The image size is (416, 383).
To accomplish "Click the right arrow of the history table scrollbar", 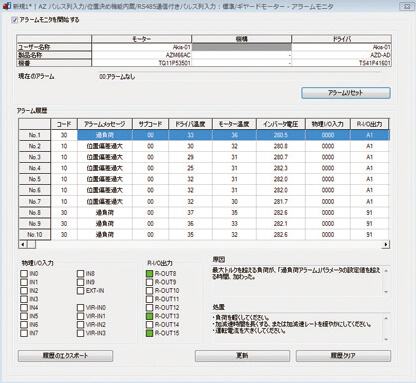I will [386, 245].
